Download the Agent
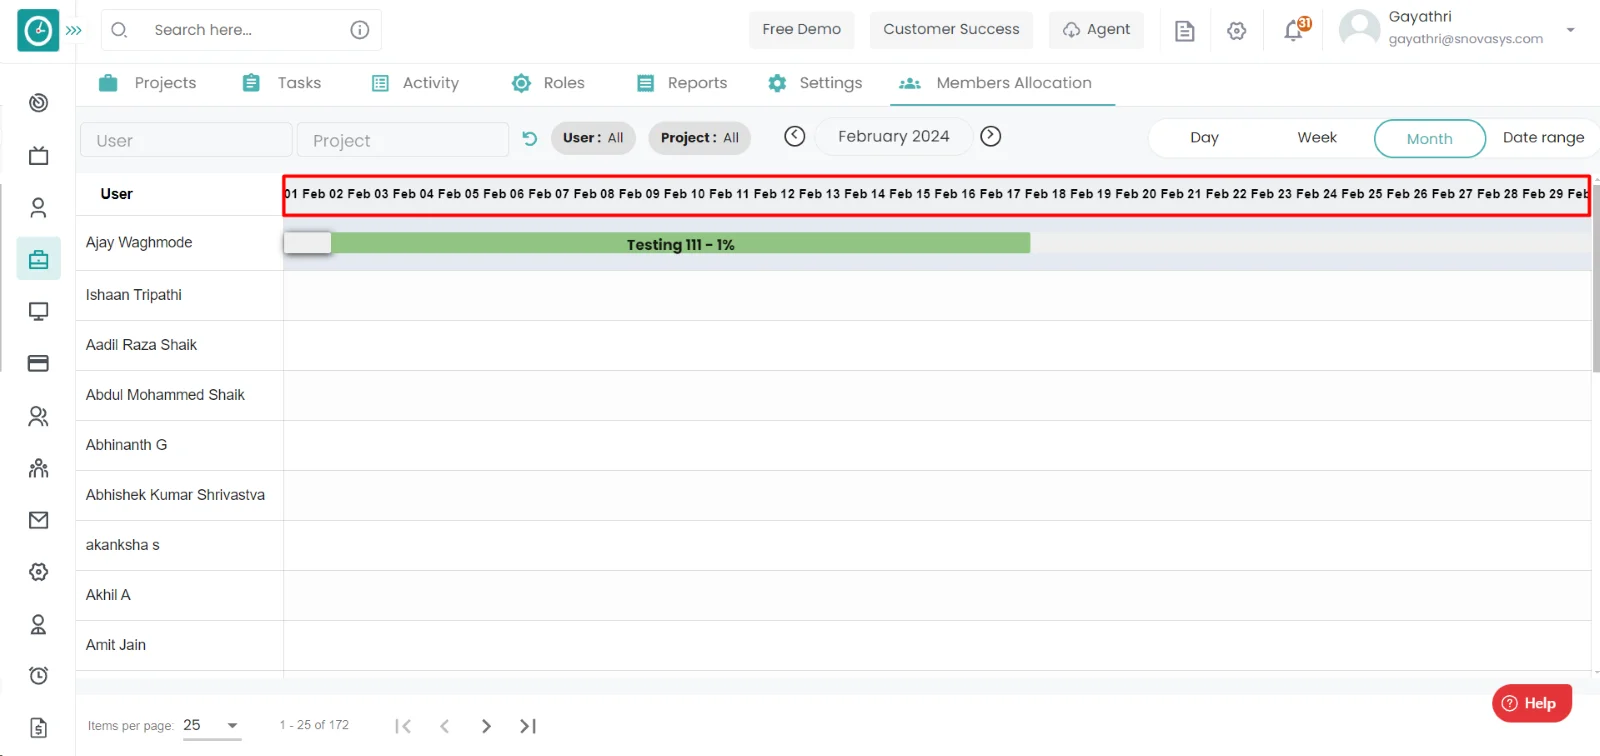1600x756 pixels. click(1096, 30)
